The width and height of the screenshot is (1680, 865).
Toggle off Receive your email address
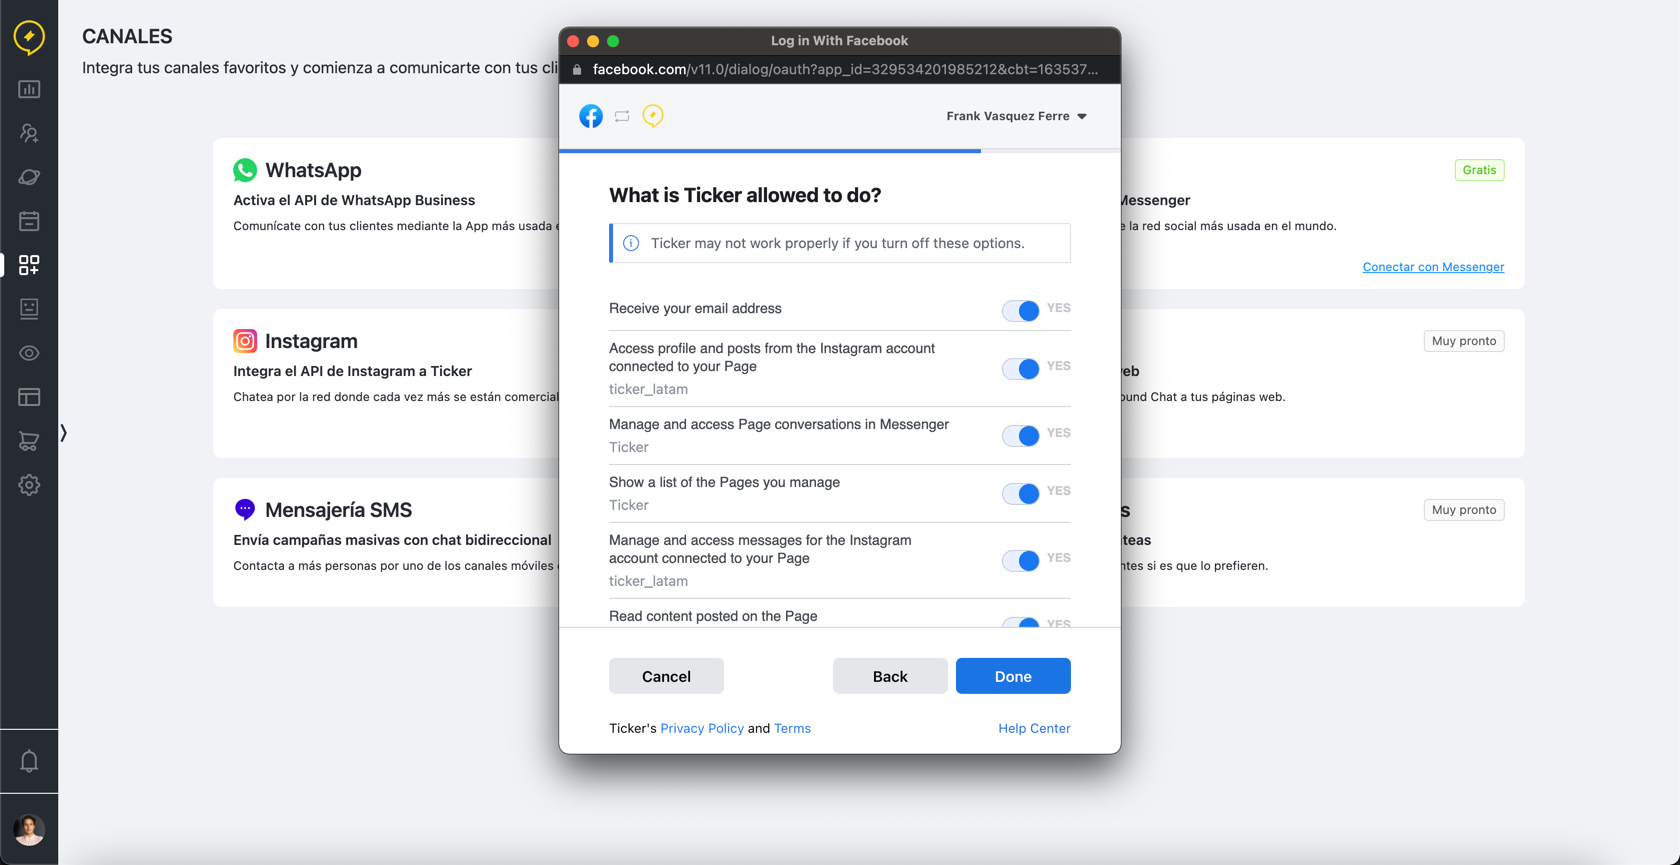tap(1021, 310)
